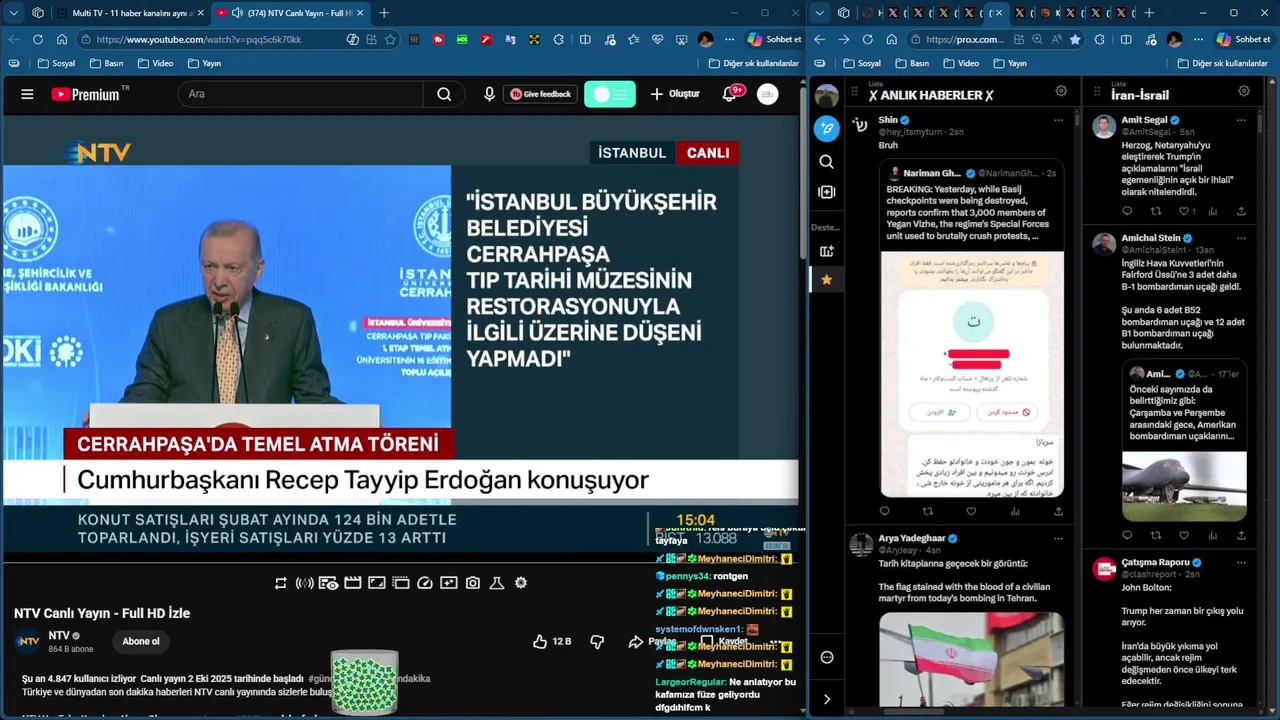The image size is (1280, 720).
Task: Open Yayın bookmarks folder in X Pro window
Action: pos(1009,63)
